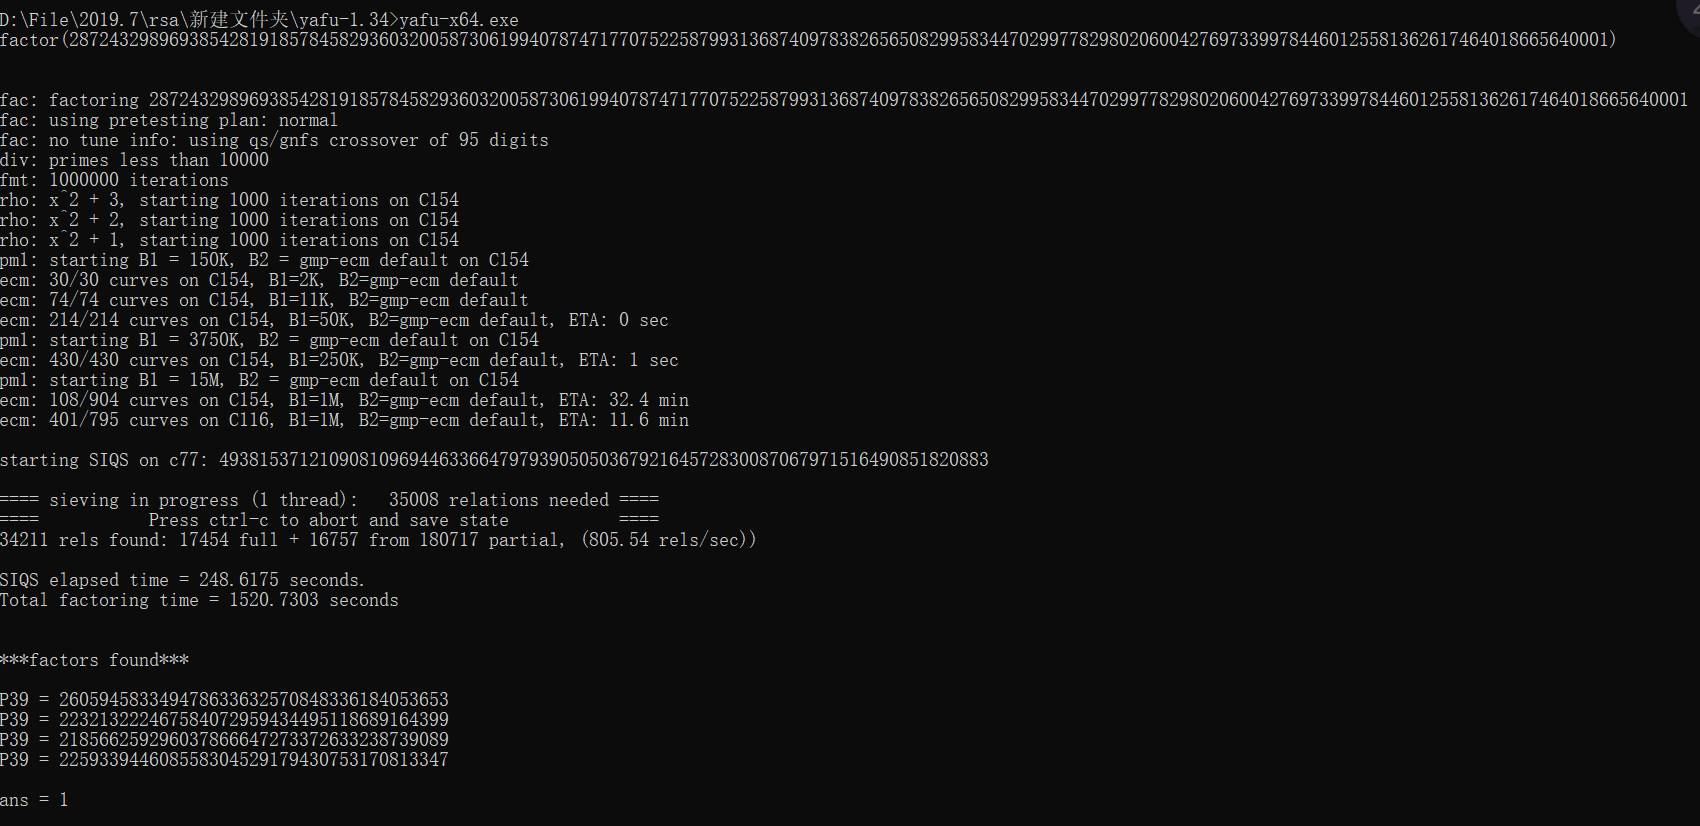Image resolution: width=1700 pixels, height=826 pixels.
Task: Click the yafu-x64.exe command text
Action: [458, 20]
